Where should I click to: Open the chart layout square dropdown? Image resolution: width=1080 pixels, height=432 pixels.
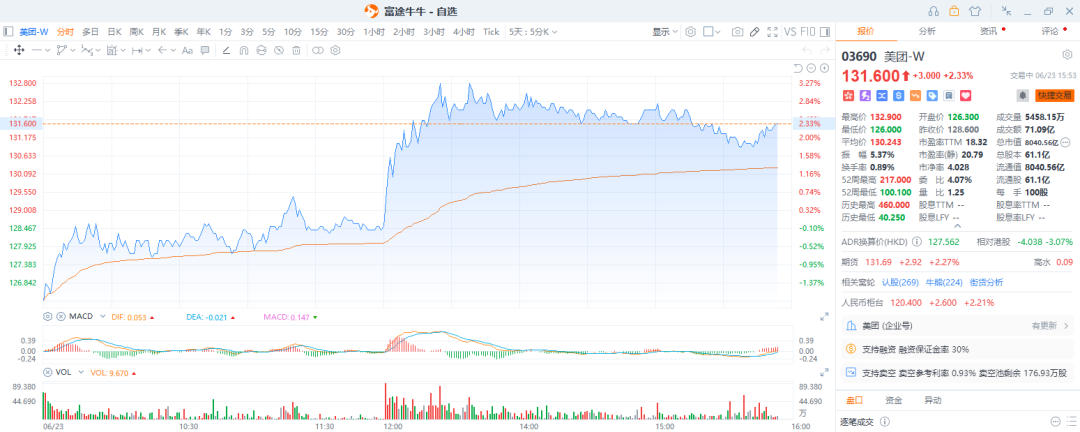click(x=712, y=32)
